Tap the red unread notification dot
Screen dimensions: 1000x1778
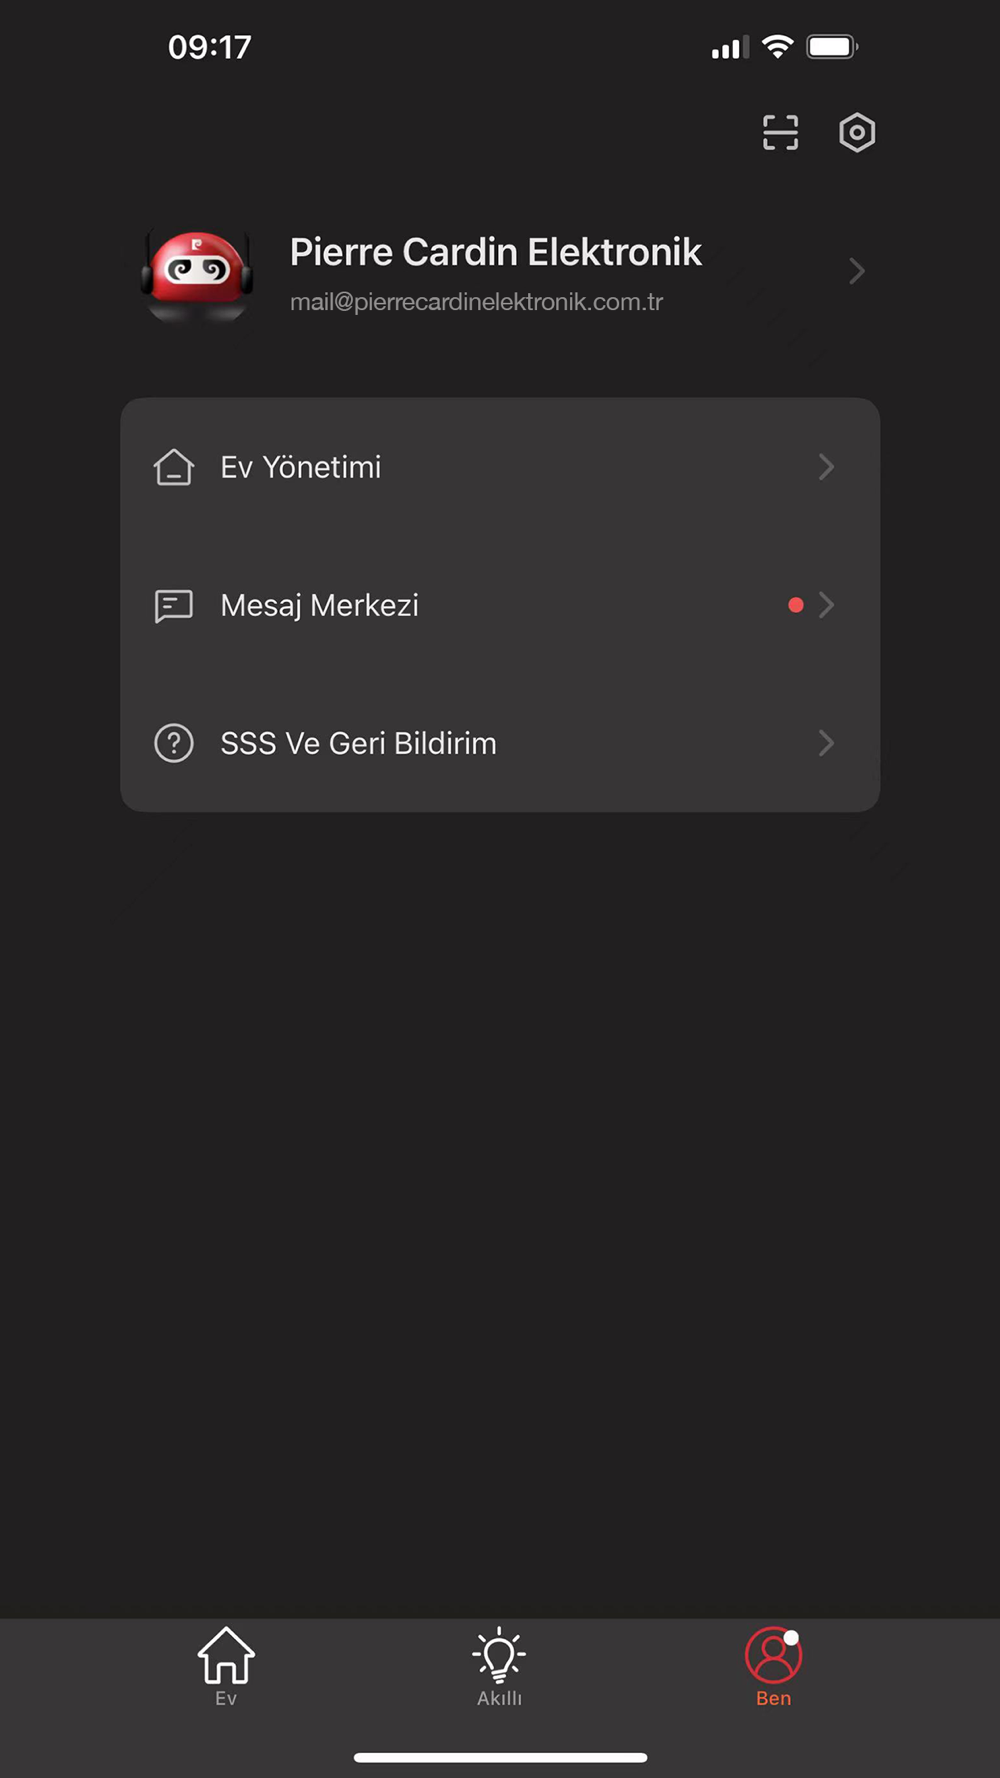pyautogui.click(x=796, y=605)
